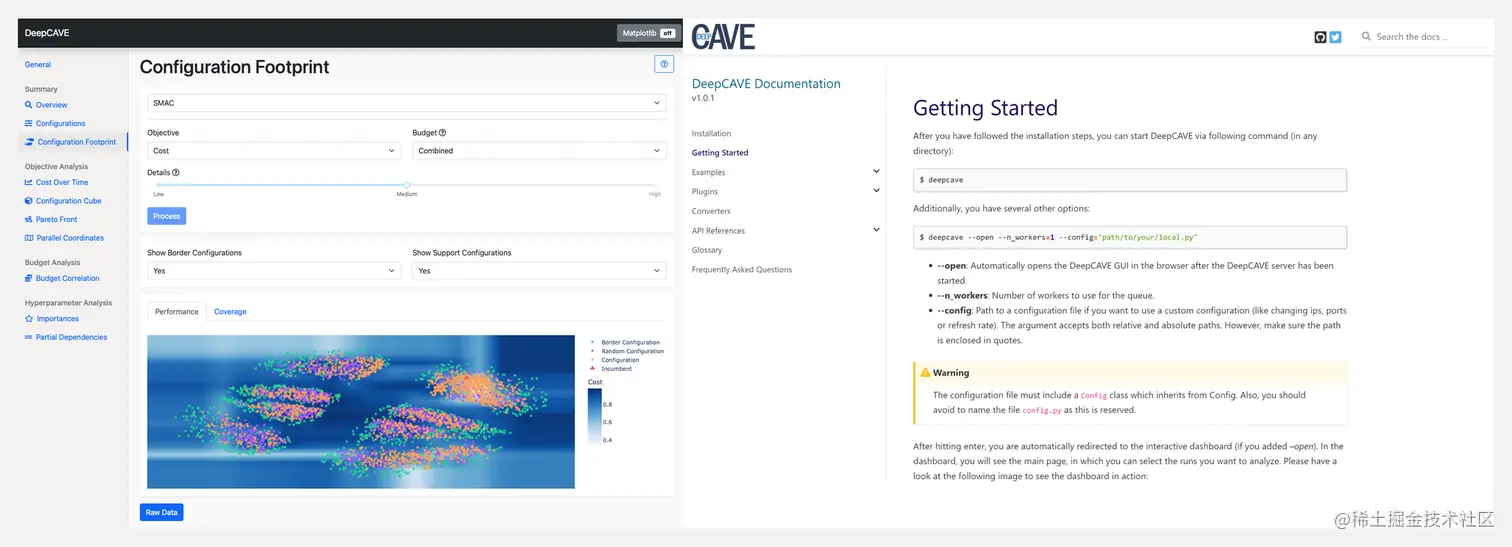Click the Importances star icon
Screen dimensions: 1512x547
point(28,319)
